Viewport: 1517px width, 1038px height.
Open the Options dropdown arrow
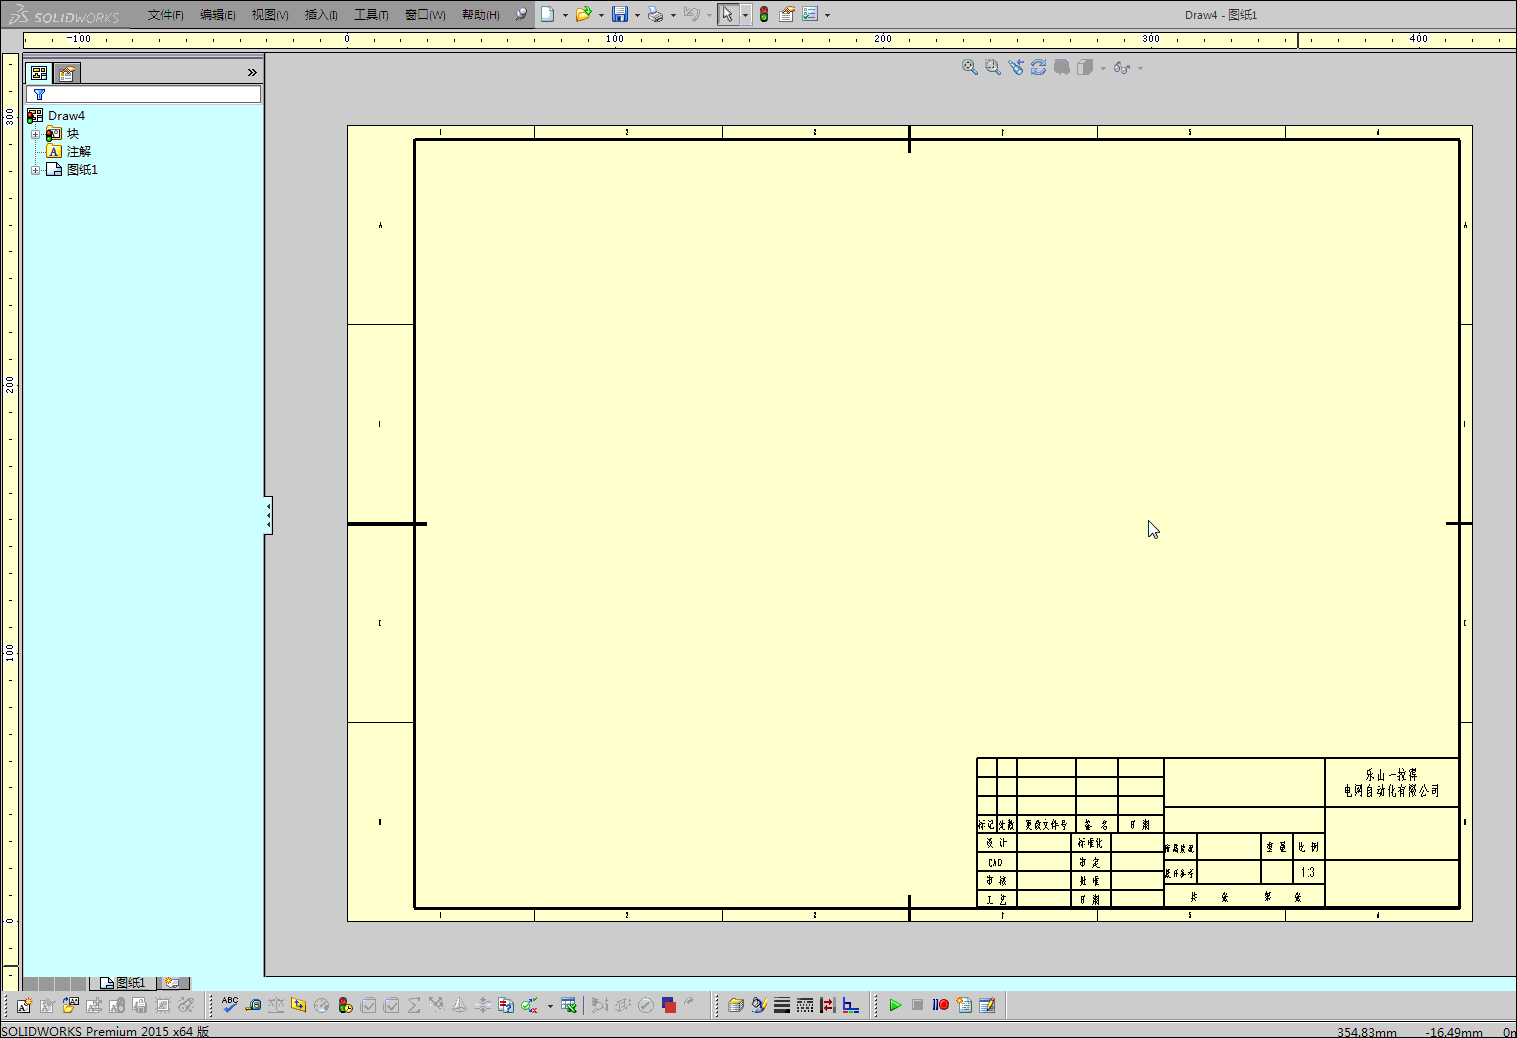[827, 15]
